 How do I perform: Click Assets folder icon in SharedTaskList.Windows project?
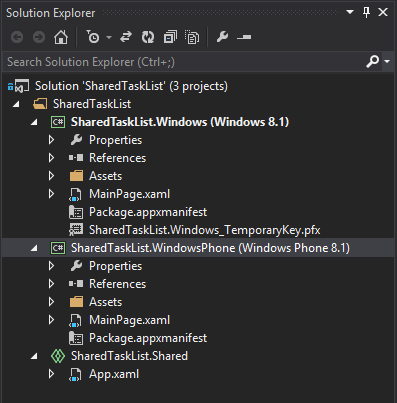pyautogui.click(x=76, y=176)
